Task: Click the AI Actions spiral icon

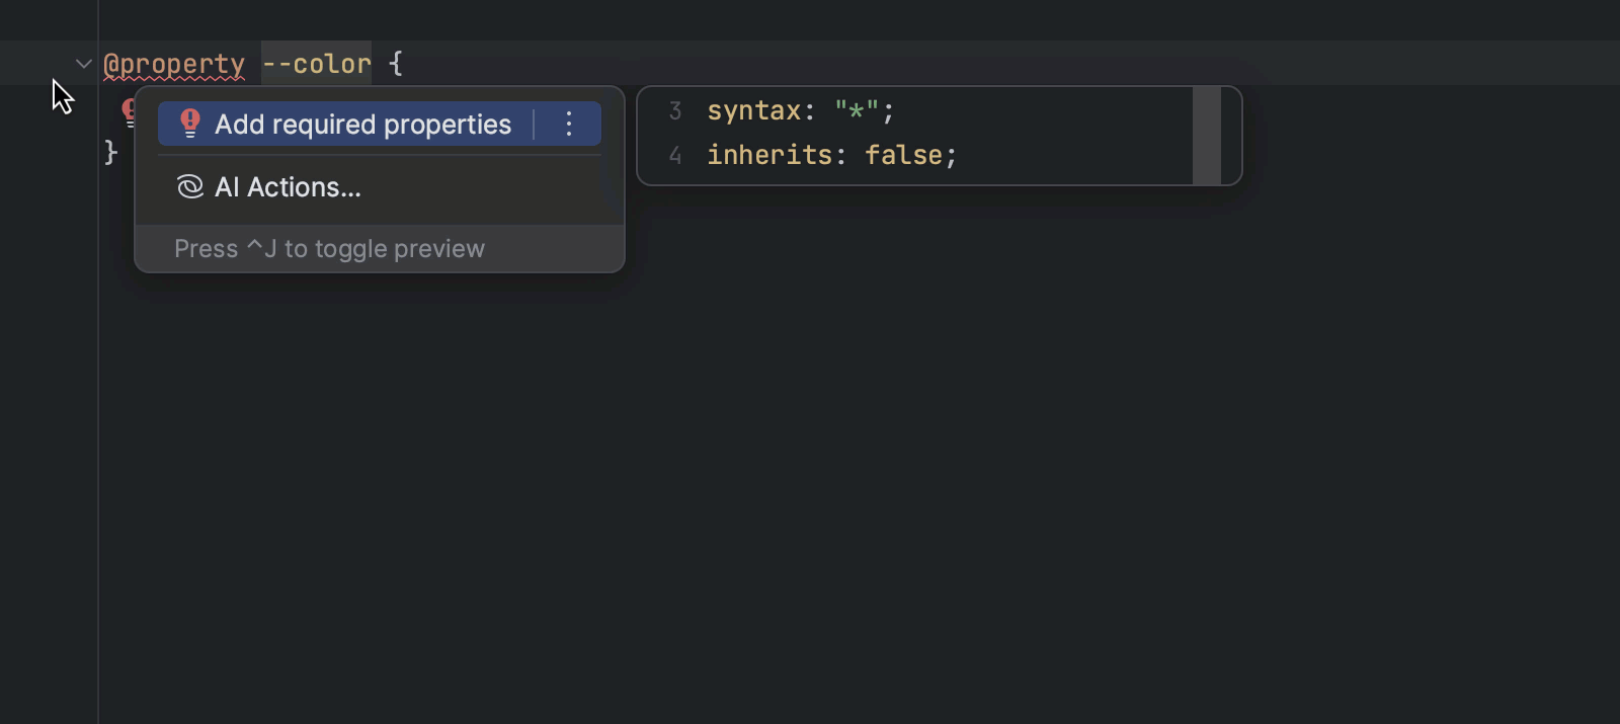Action: [190, 187]
